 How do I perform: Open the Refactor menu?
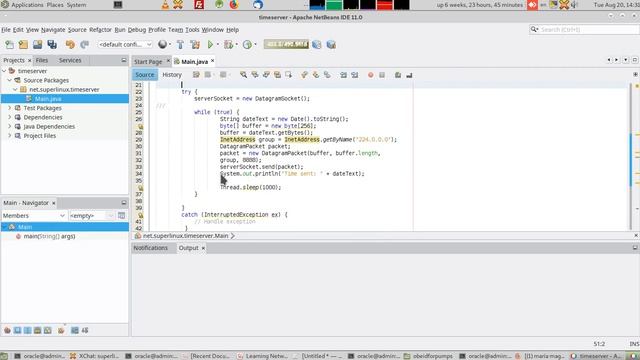pyautogui.click(x=100, y=30)
